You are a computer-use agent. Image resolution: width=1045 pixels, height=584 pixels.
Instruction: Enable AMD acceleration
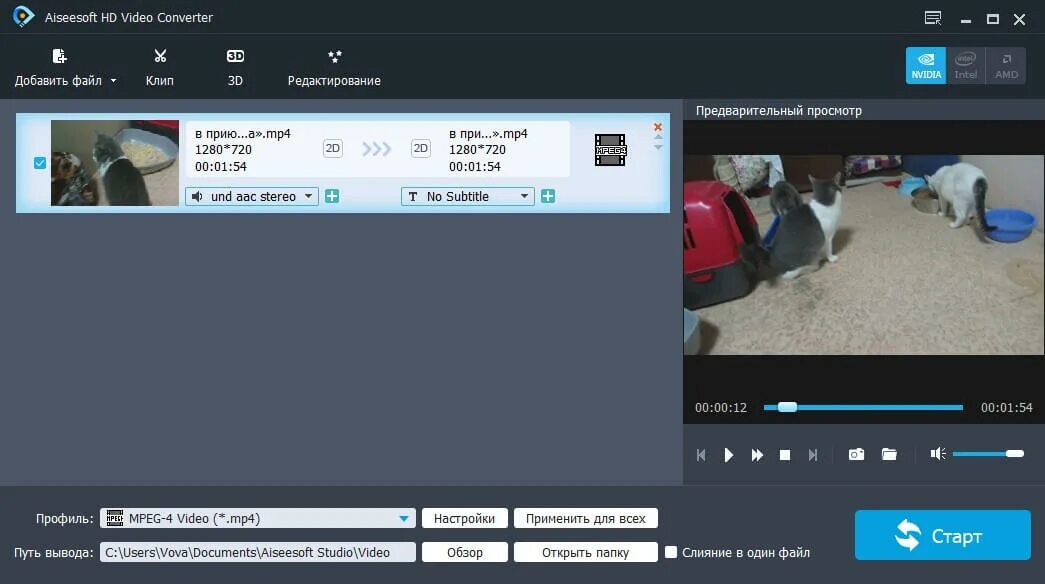coord(1006,65)
